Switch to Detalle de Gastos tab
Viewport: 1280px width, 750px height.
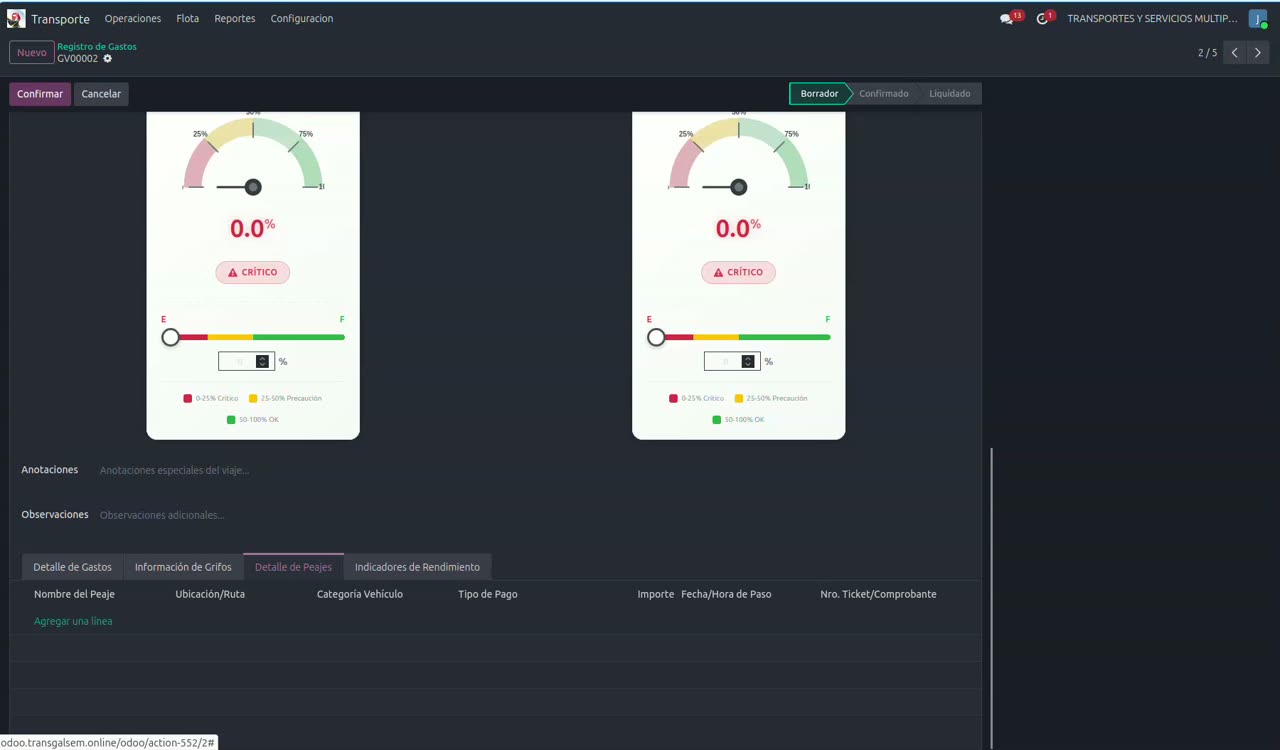[x=72, y=567]
